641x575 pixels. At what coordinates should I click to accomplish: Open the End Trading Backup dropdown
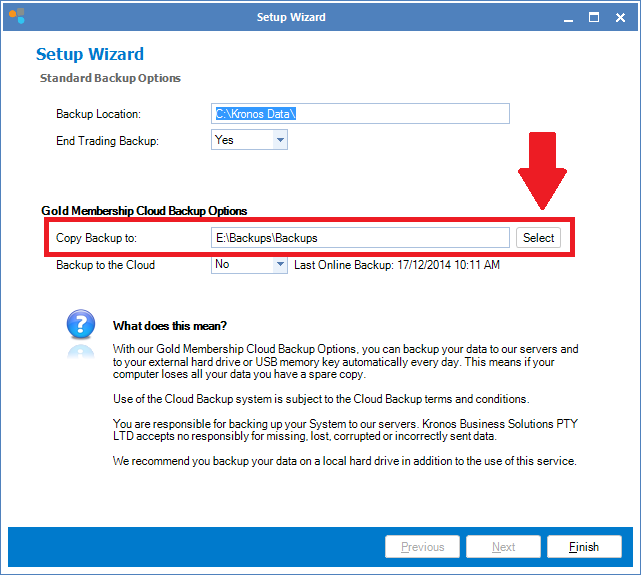(280, 141)
